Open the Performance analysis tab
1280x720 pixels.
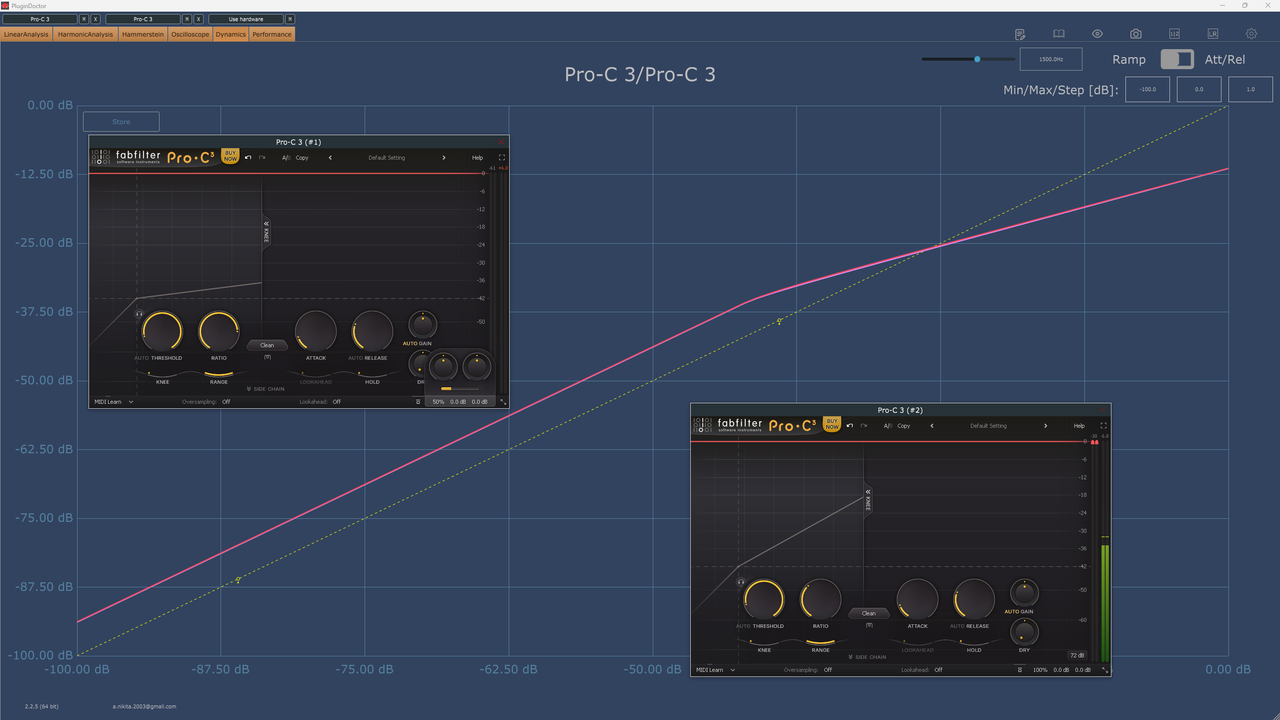(x=272, y=34)
